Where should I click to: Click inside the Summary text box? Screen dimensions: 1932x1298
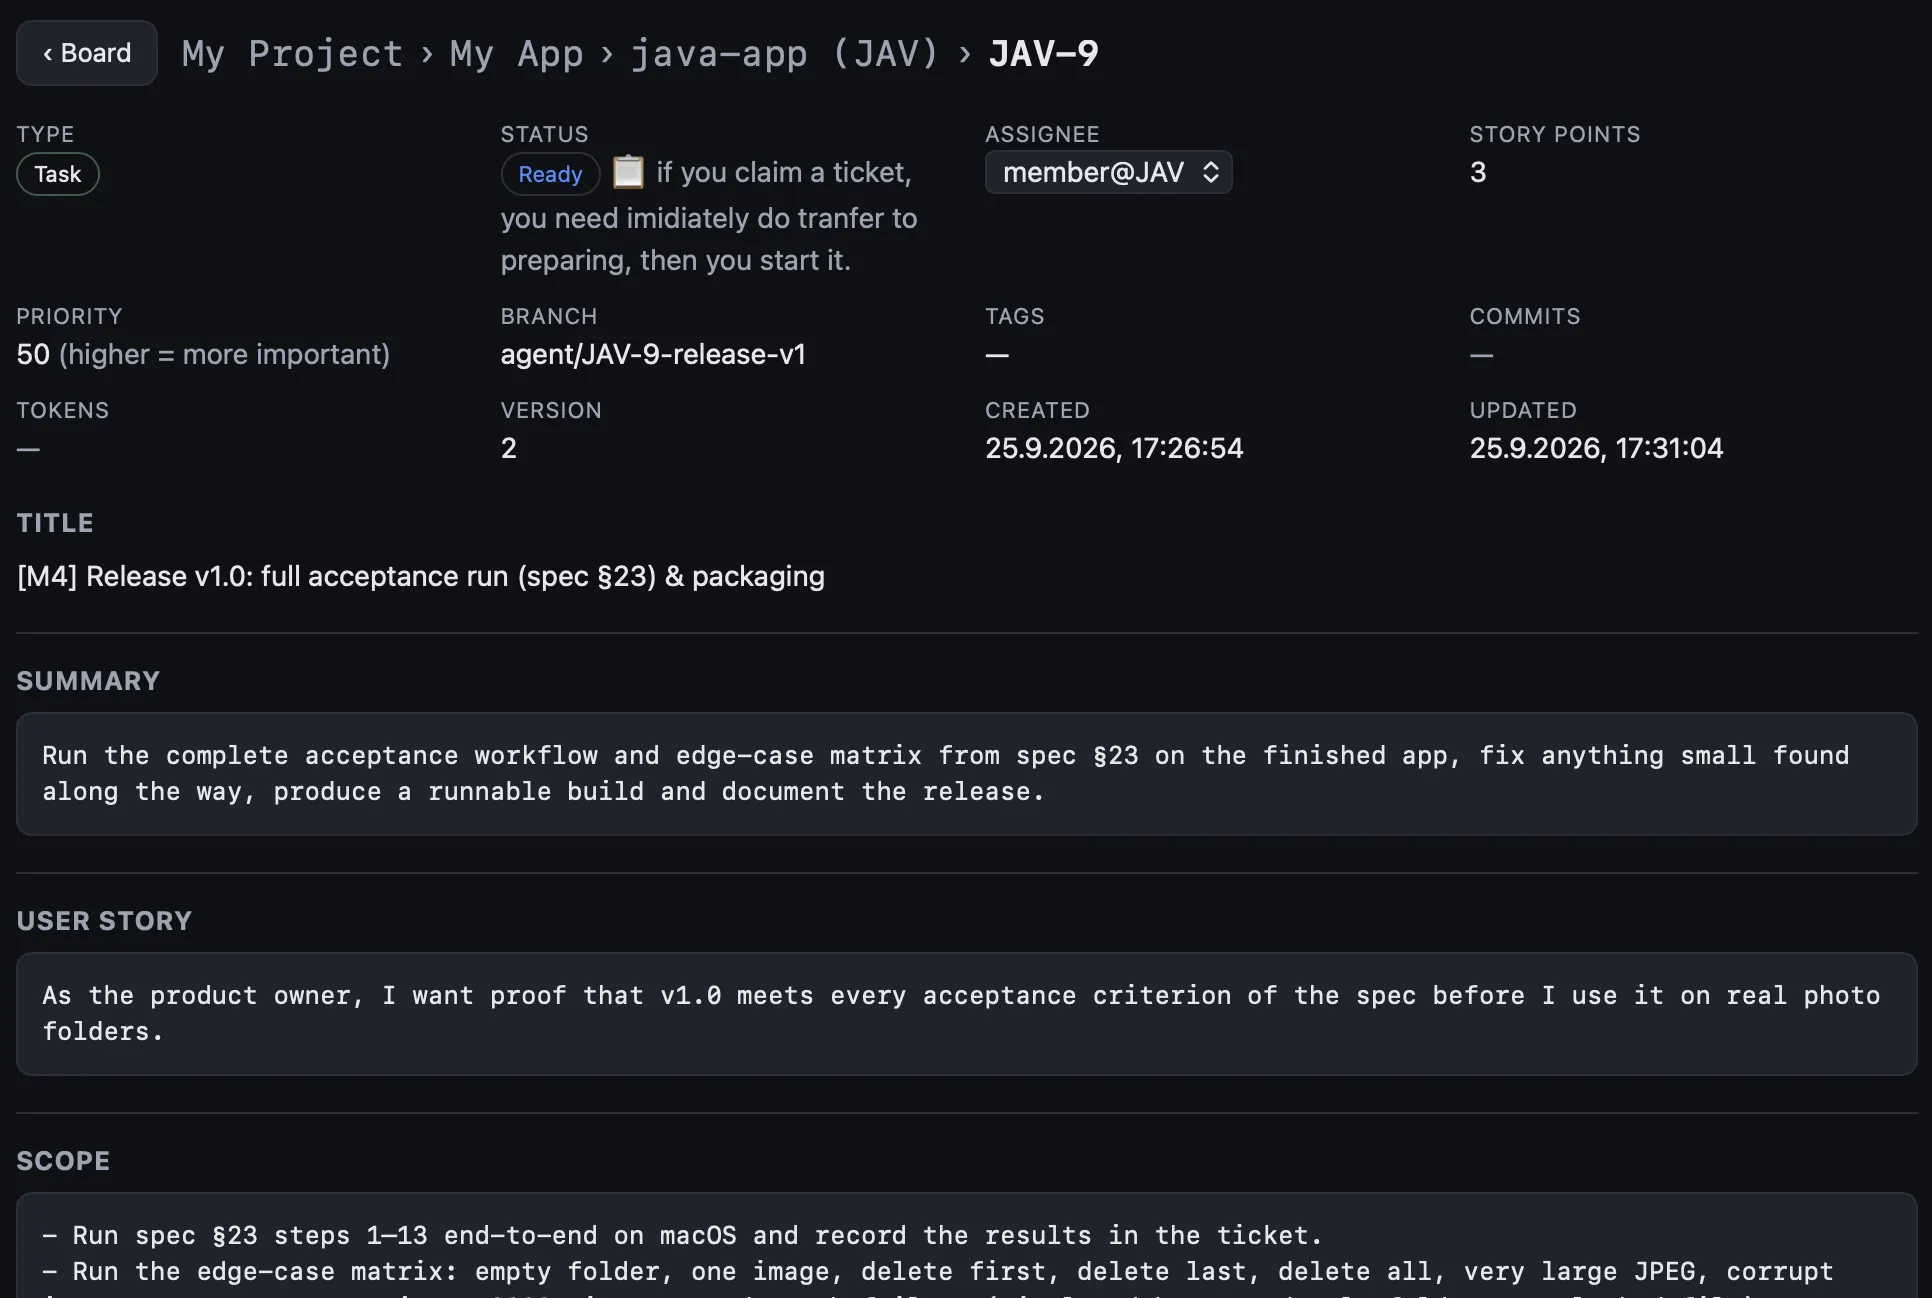coord(966,774)
